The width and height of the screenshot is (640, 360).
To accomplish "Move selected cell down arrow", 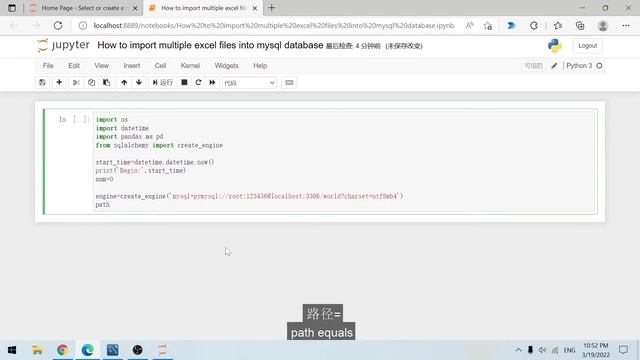I will pyautogui.click(x=139, y=82).
